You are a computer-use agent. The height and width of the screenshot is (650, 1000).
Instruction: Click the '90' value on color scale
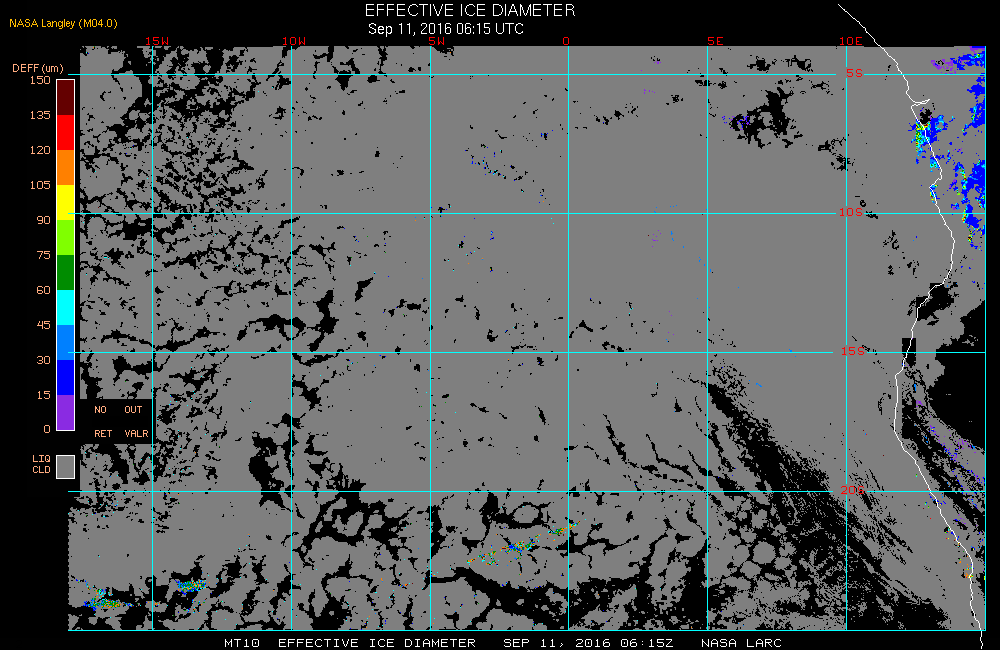pyautogui.click(x=43, y=220)
